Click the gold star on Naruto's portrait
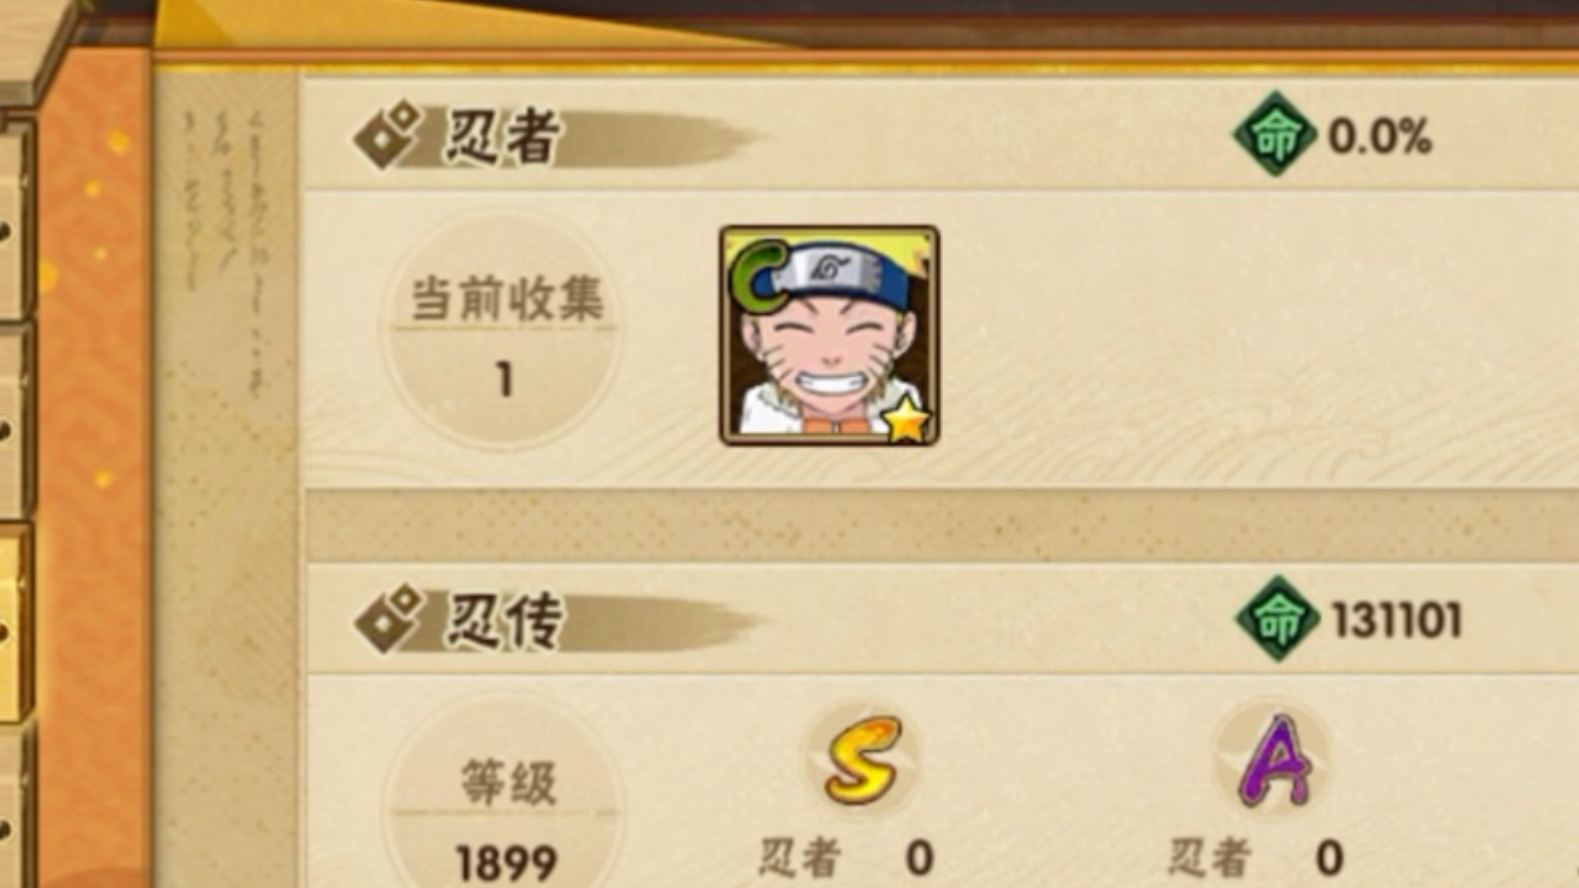Viewport: 1579px width, 888px height. coord(907,419)
